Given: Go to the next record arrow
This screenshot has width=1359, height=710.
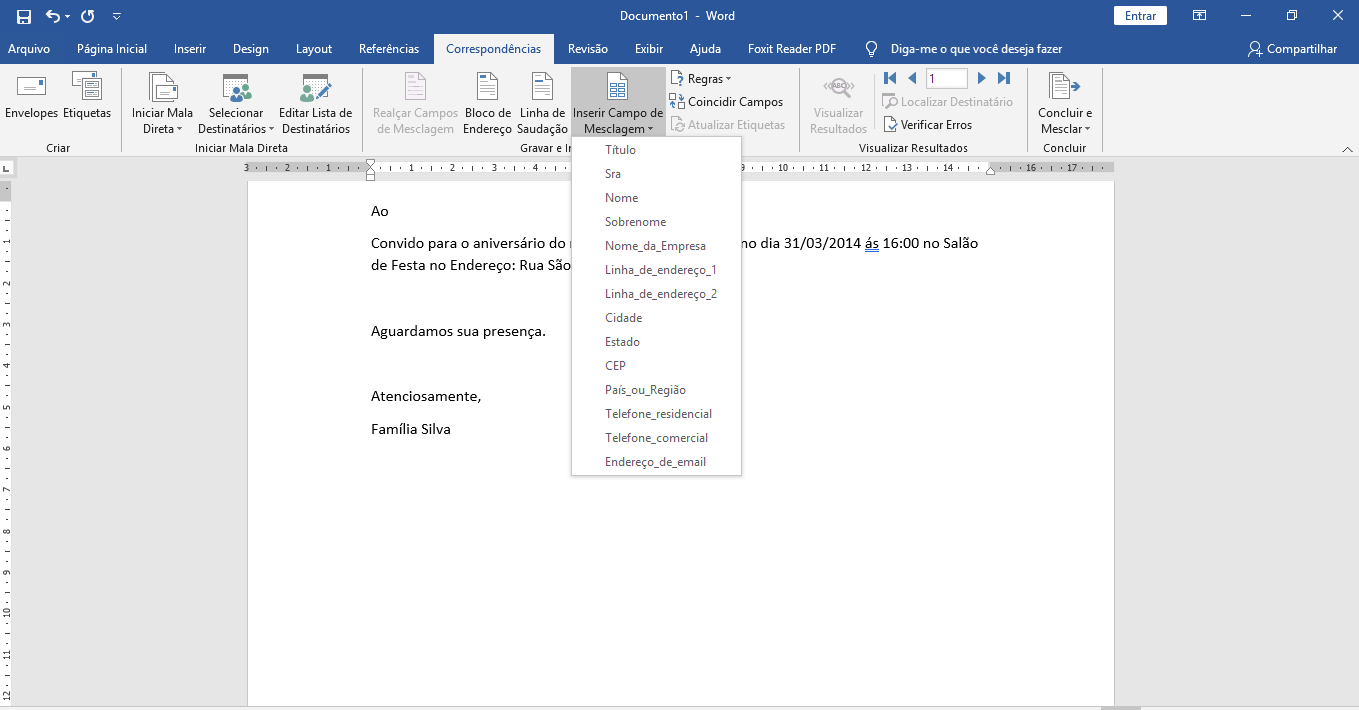Looking at the screenshot, I should [981, 78].
